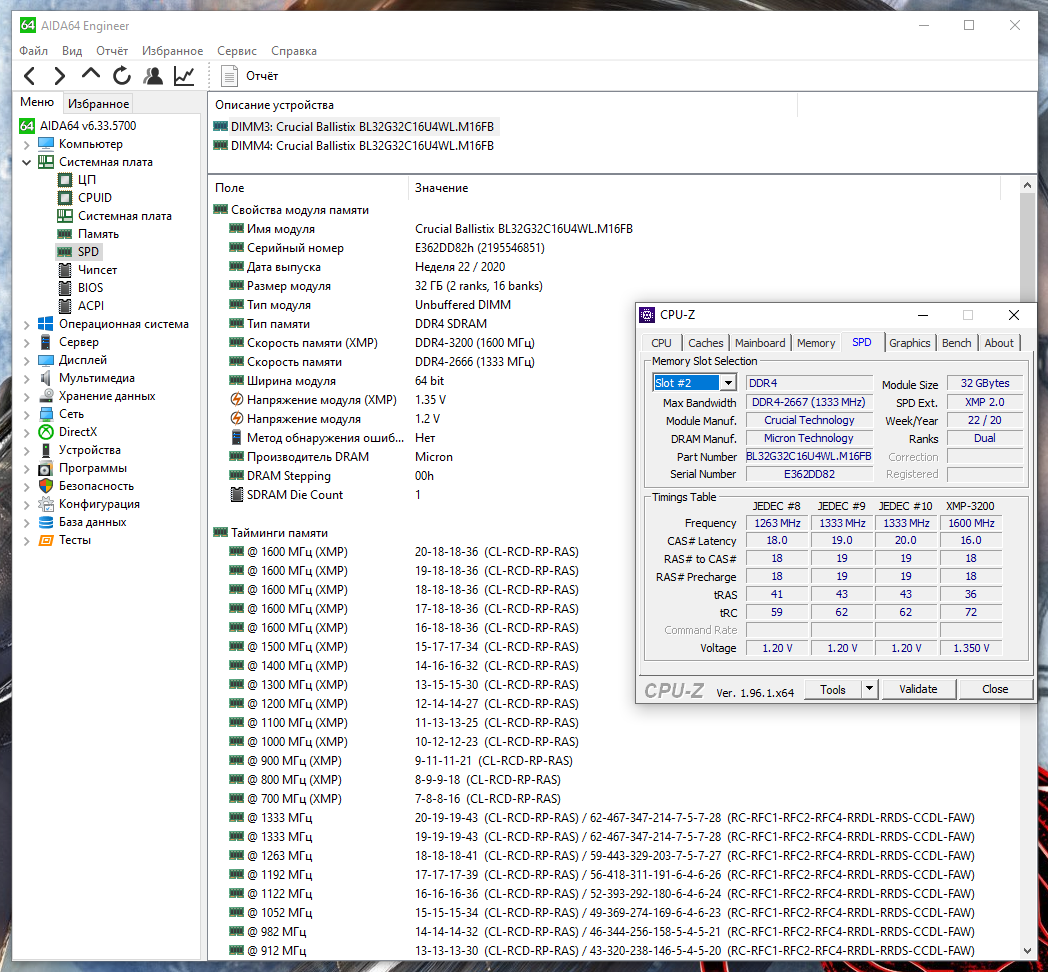
Task: Open the Tools dropdown arrow in CPU-Z
Action: point(869,689)
